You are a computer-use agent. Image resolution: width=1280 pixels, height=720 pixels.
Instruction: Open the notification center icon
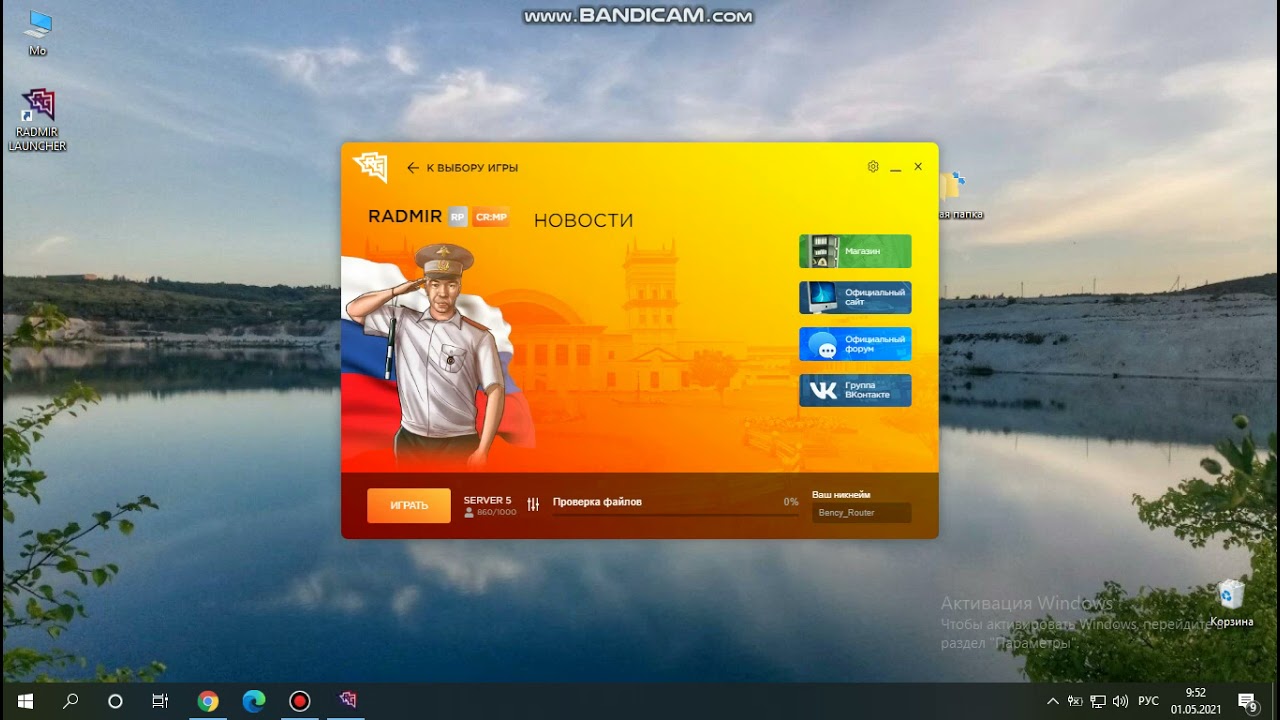pos(1247,701)
